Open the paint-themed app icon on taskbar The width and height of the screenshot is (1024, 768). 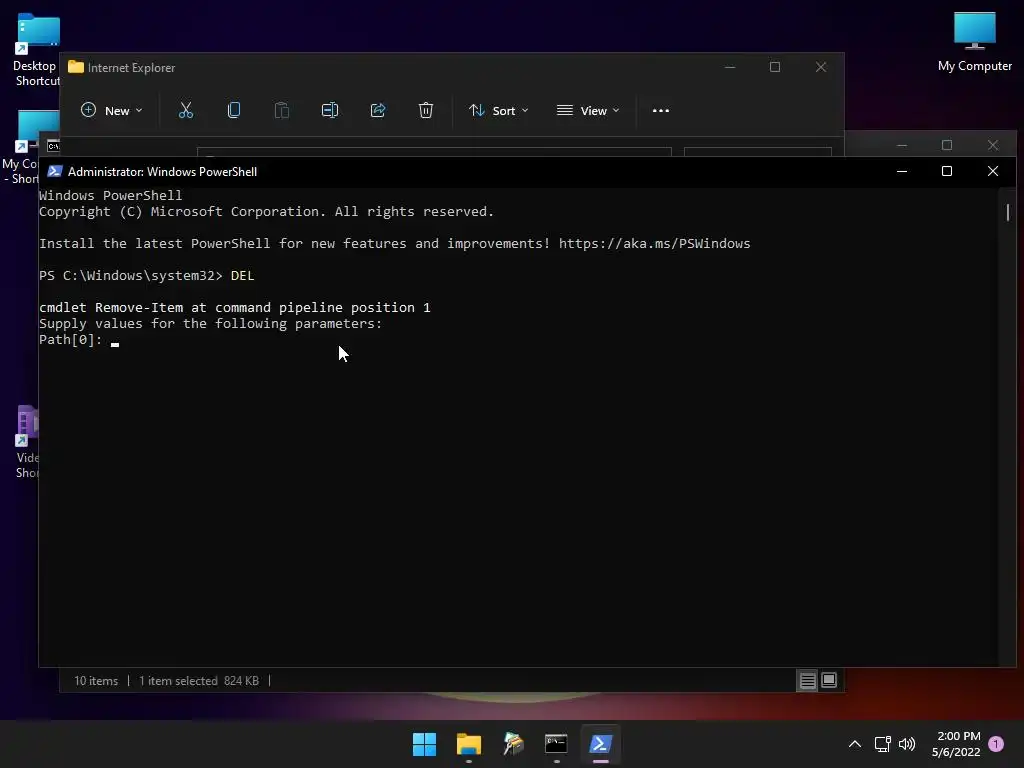513,744
